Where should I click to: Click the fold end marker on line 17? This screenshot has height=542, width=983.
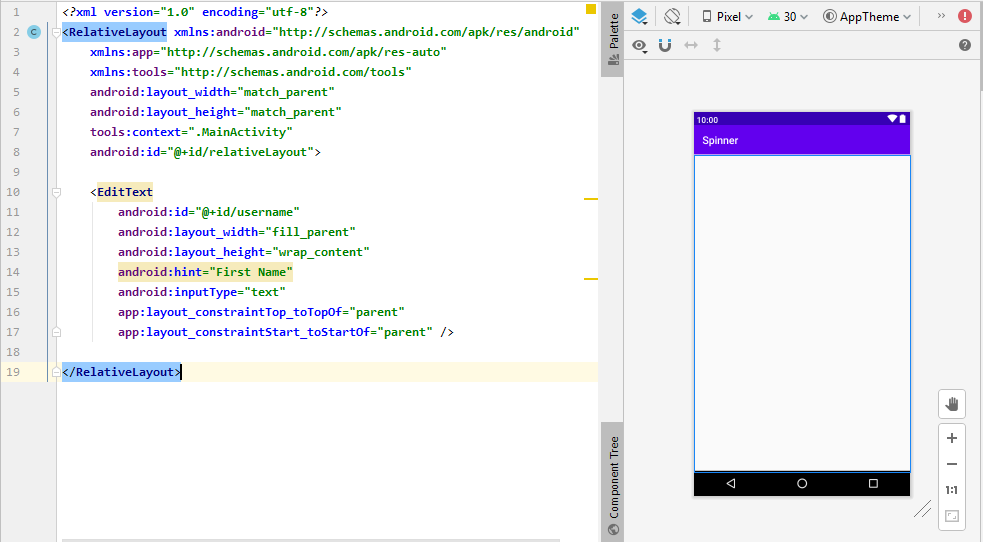click(x=56, y=332)
